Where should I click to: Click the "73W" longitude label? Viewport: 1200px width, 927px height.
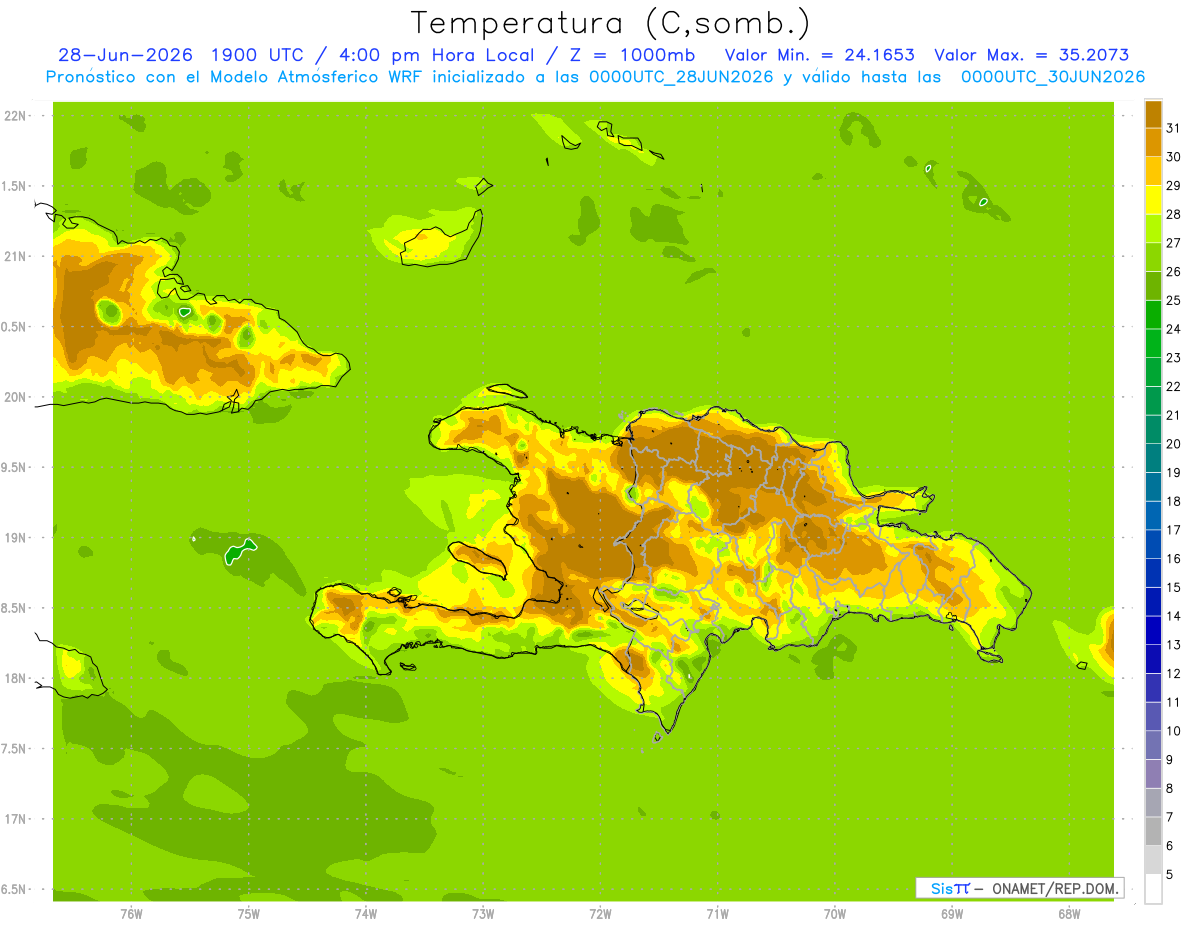pyautogui.click(x=483, y=913)
